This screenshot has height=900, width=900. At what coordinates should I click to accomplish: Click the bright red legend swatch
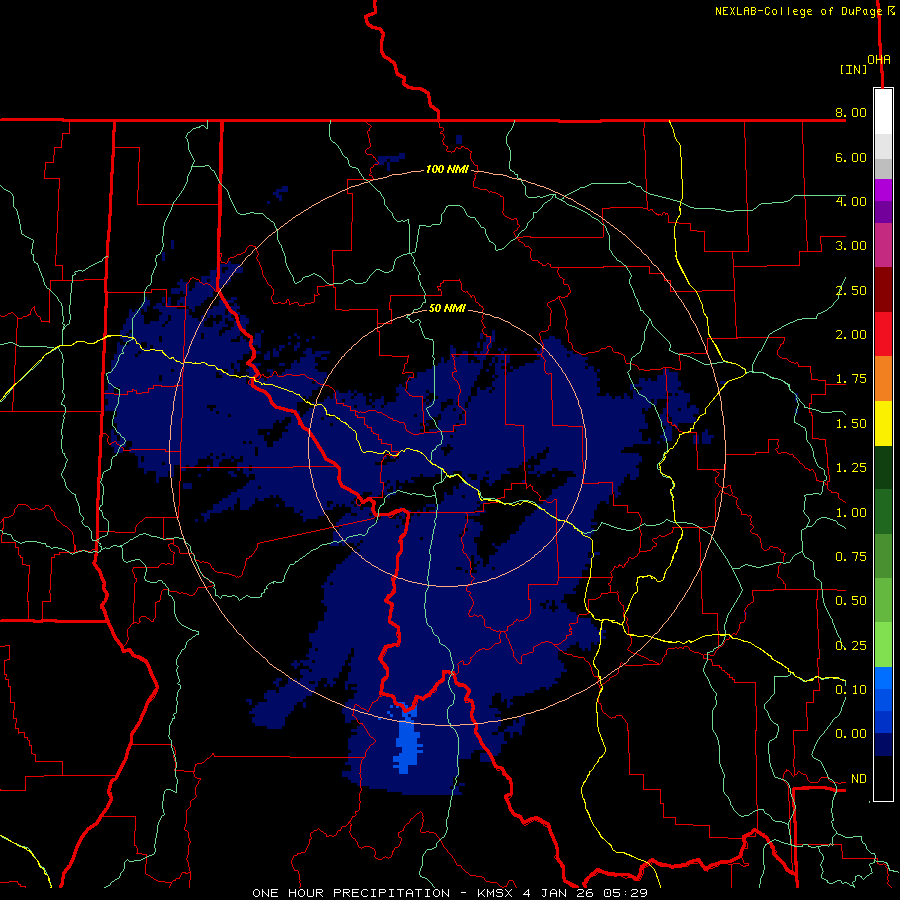[883, 334]
